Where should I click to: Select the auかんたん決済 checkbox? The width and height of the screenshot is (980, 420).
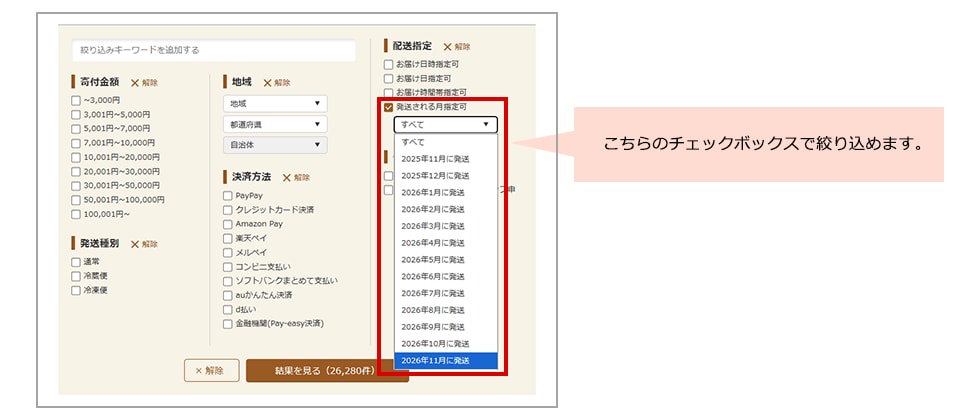pos(228,295)
